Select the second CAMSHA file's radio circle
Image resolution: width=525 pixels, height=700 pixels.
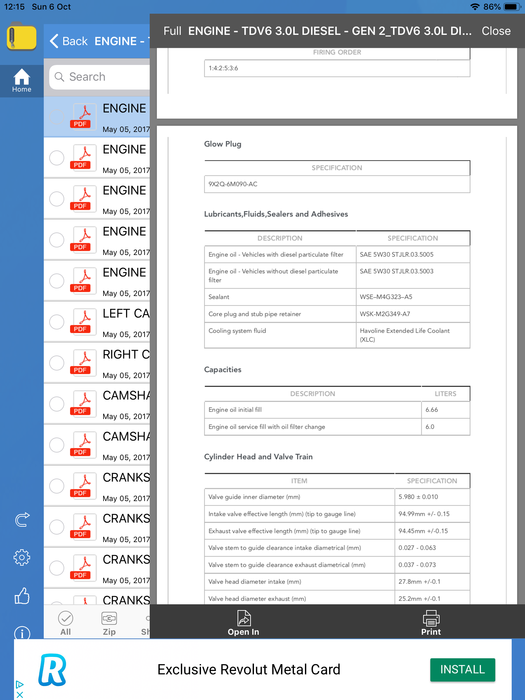57,445
